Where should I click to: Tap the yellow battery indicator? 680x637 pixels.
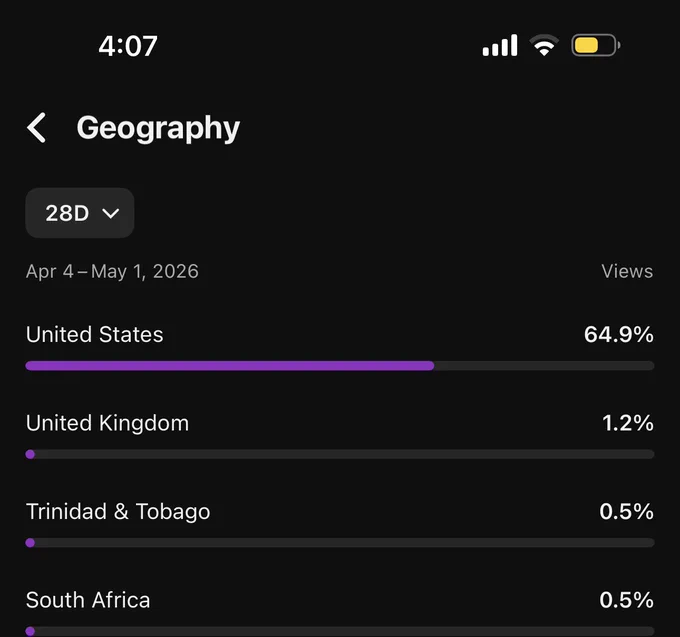click(x=595, y=45)
